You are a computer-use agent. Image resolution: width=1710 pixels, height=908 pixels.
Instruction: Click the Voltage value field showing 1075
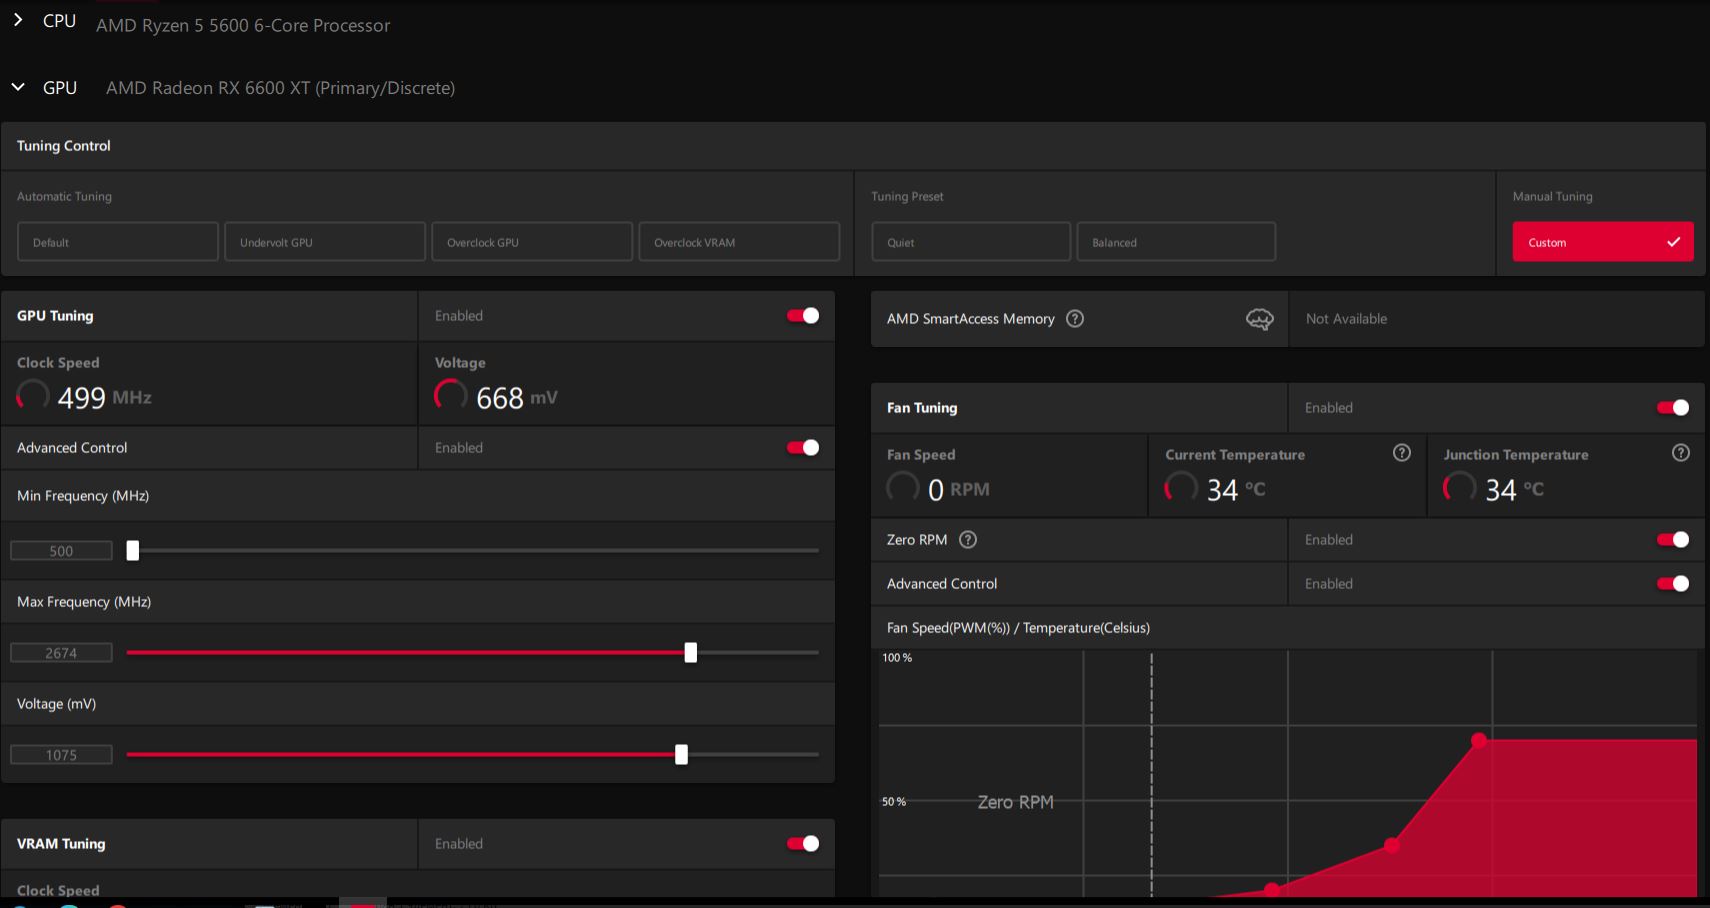click(61, 755)
